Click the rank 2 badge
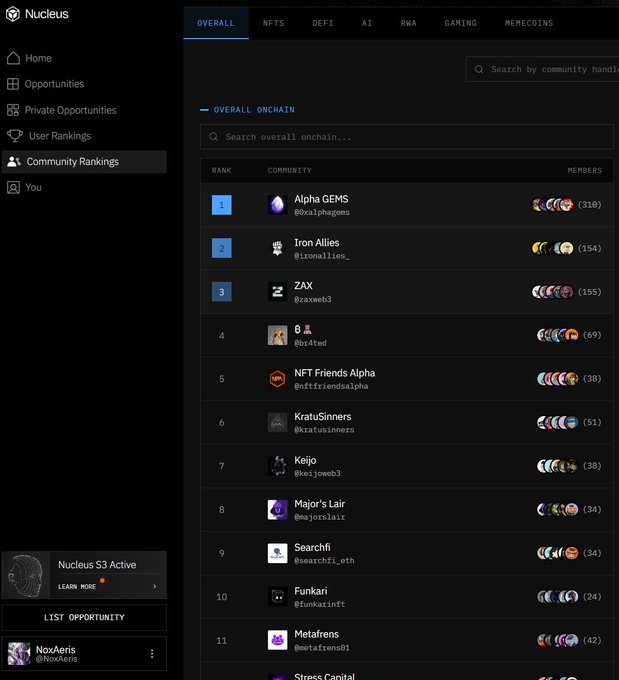619x680 pixels. pyautogui.click(x=222, y=248)
